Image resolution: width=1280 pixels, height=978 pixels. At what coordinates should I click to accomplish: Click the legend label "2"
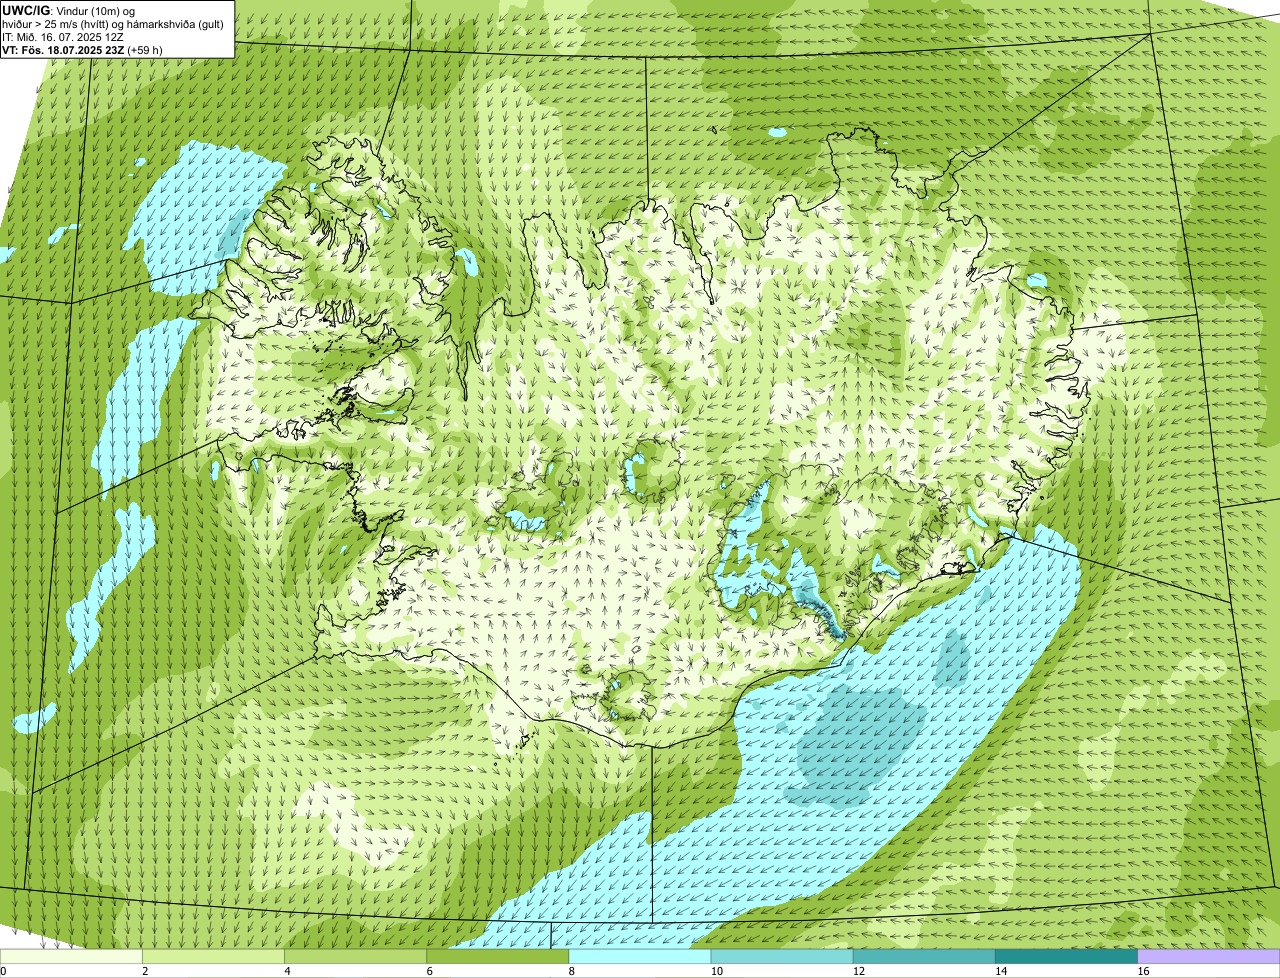(145, 971)
